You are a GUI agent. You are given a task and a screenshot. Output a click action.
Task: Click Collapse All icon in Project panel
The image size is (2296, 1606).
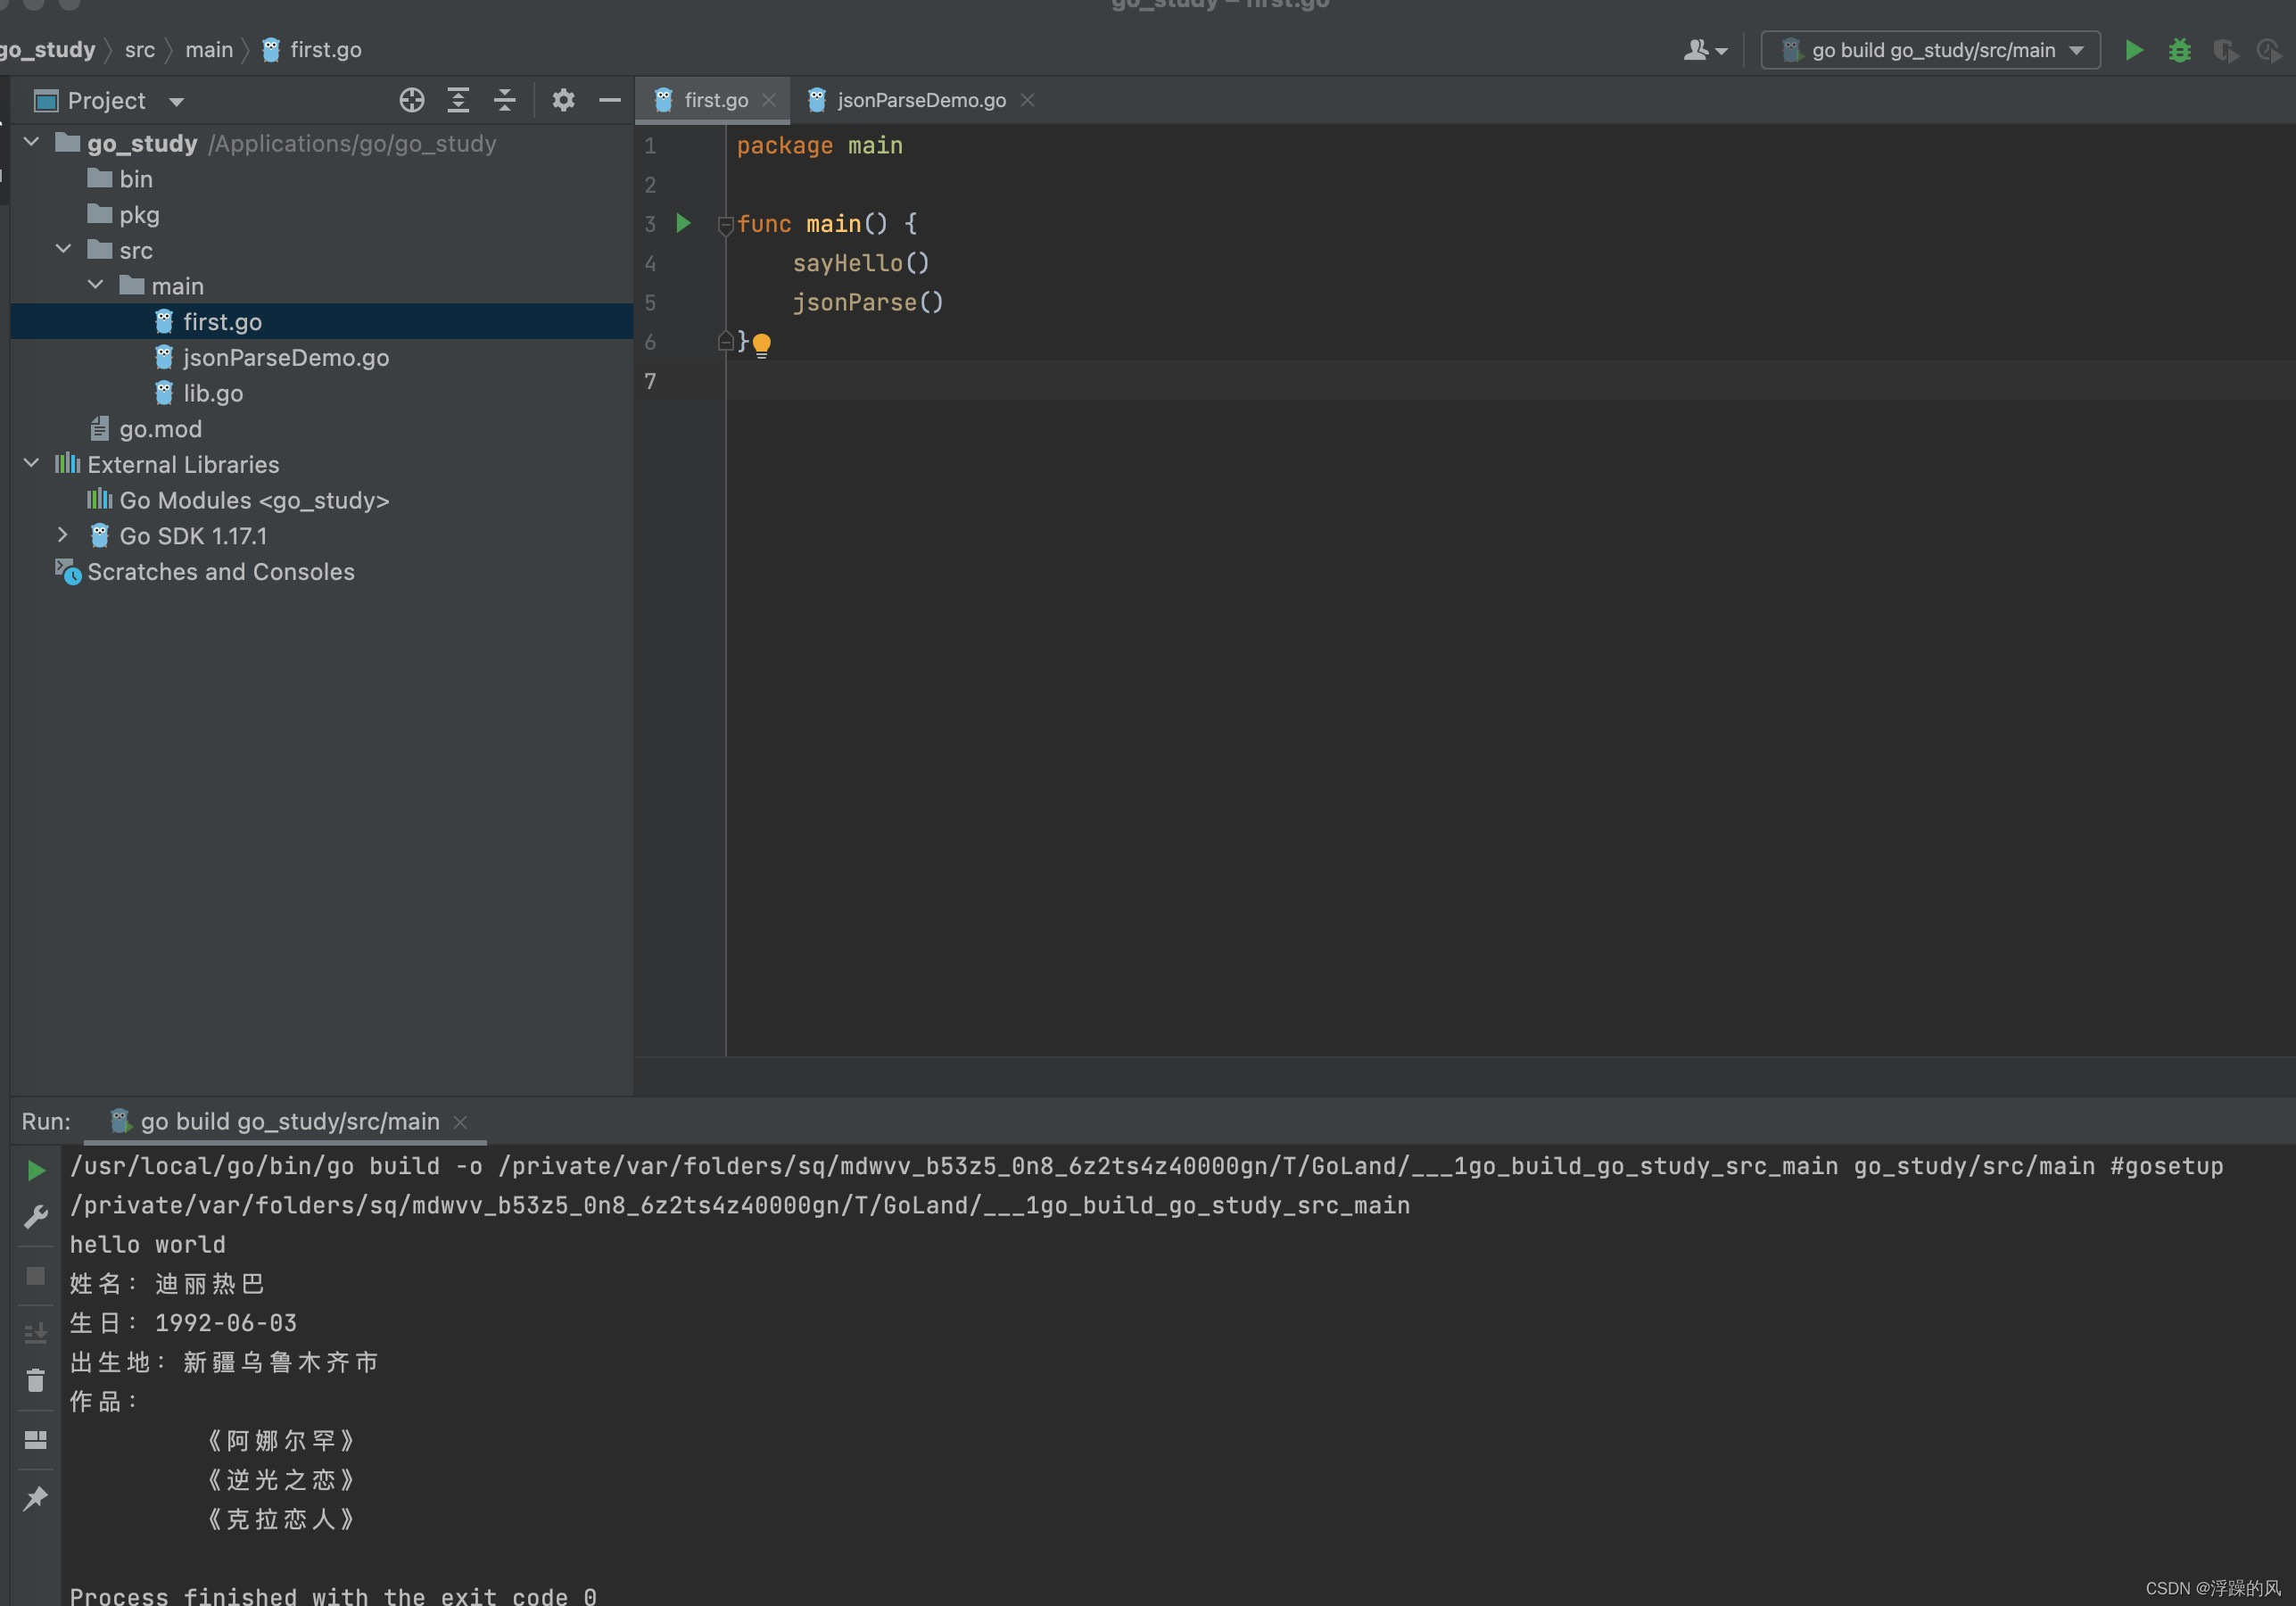[504, 100]
